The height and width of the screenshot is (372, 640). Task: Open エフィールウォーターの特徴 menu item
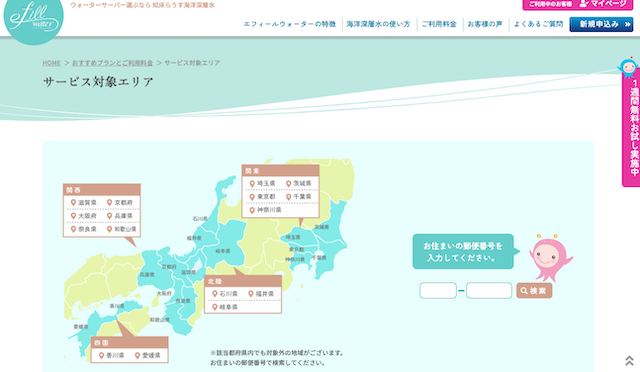289,24
